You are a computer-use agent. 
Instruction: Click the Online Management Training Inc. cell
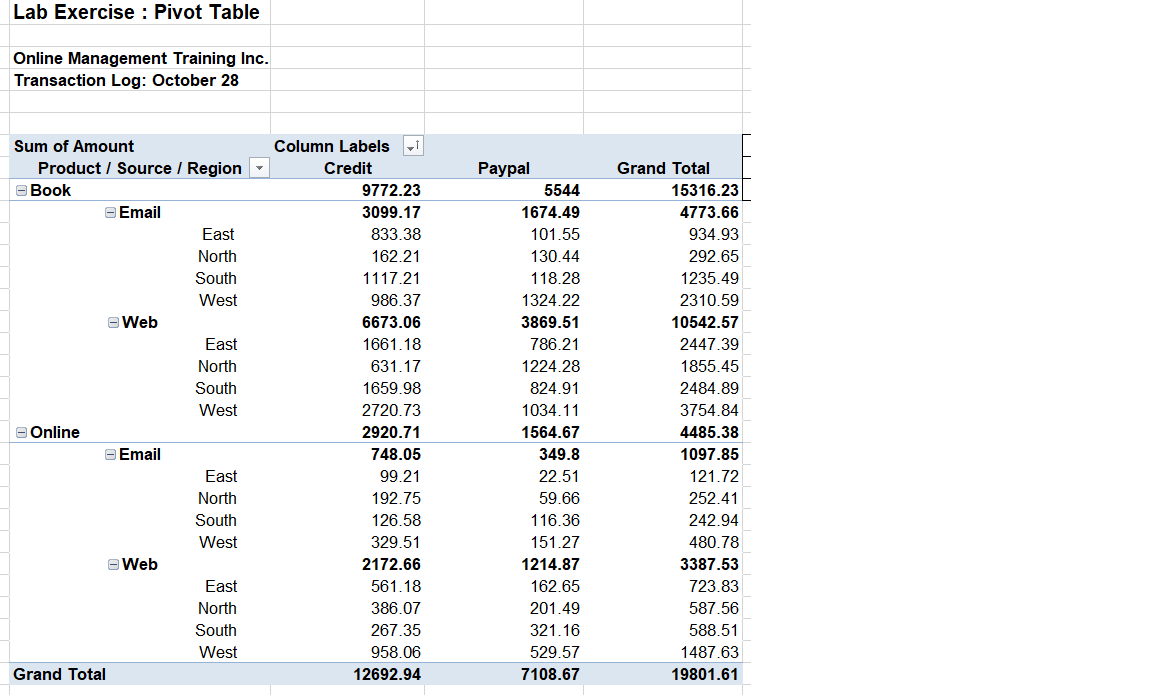click(140, 58)
